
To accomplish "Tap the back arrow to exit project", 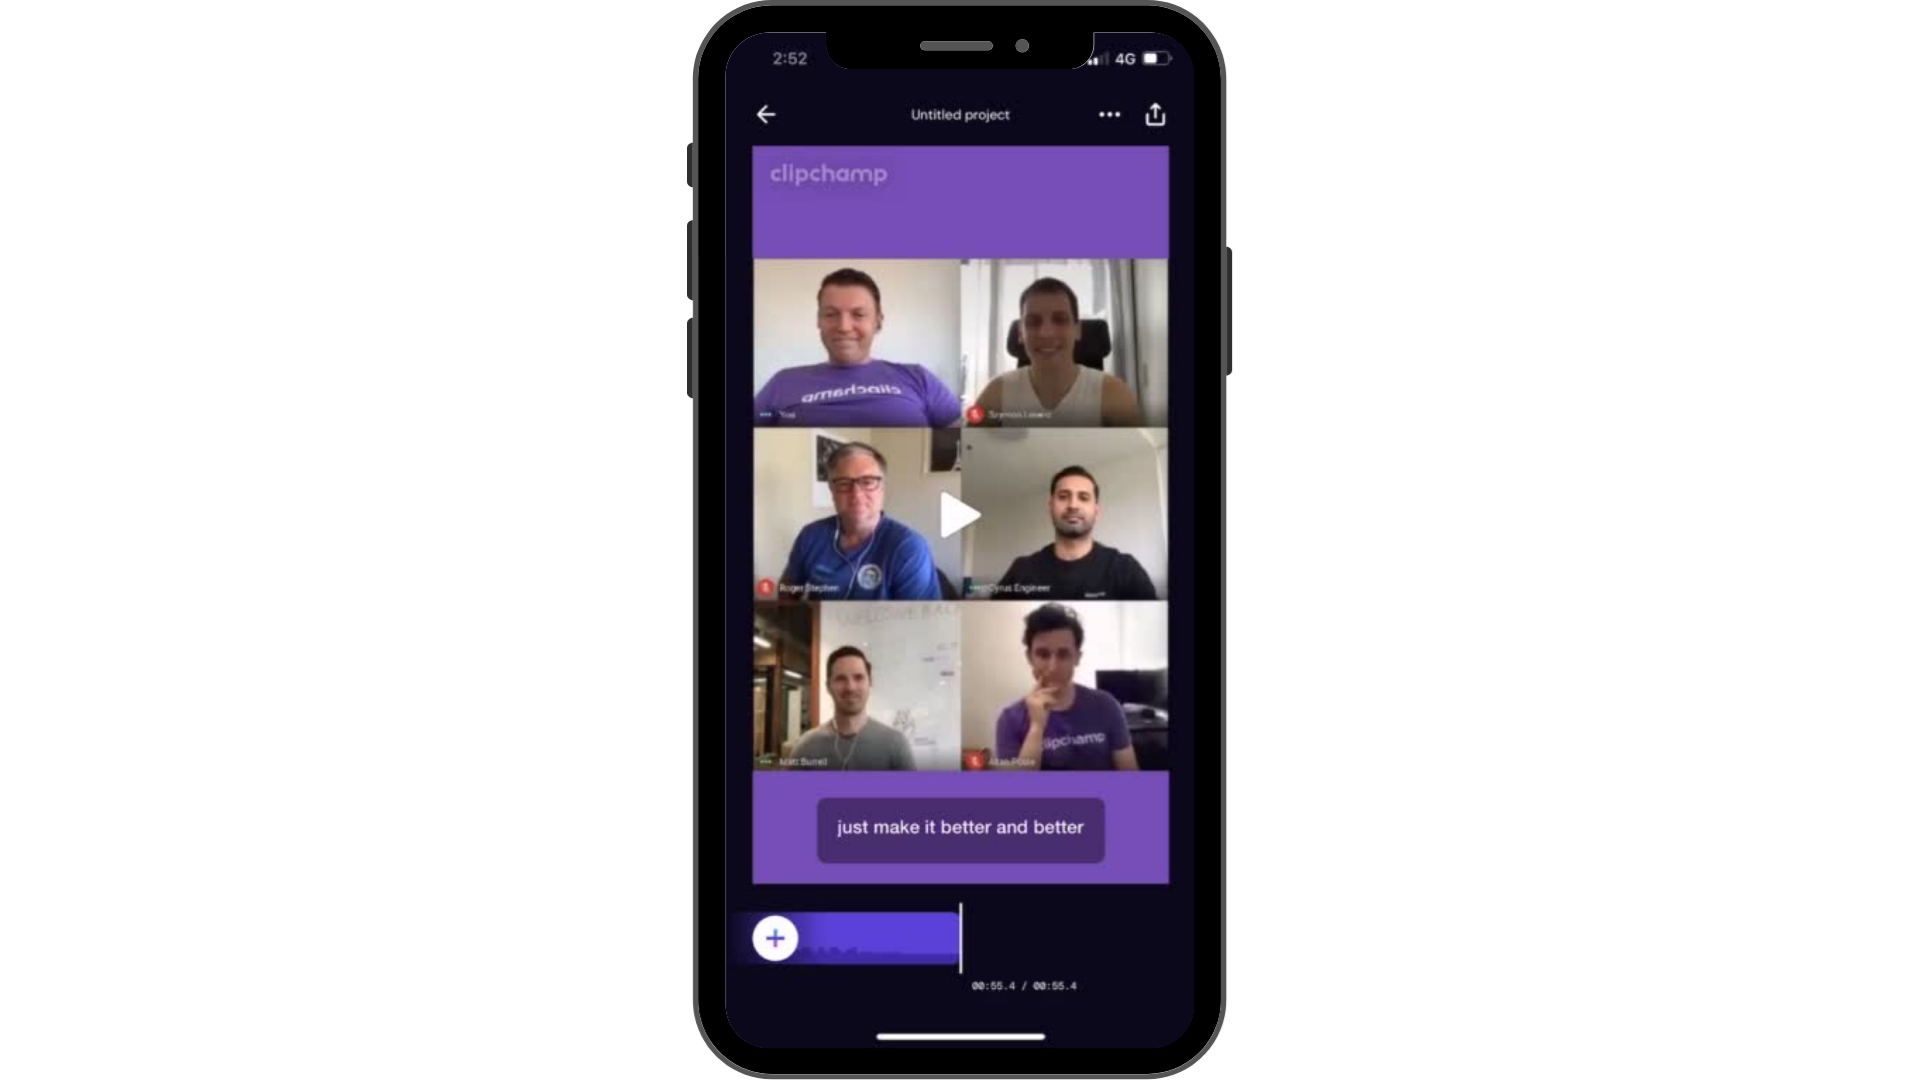I will click(767, 116).
